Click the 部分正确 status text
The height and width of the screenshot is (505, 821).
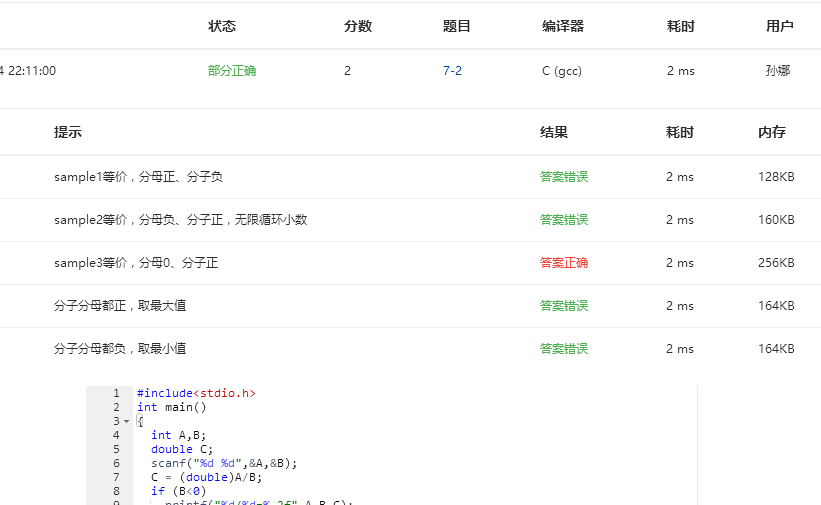(x=232, y=71)
